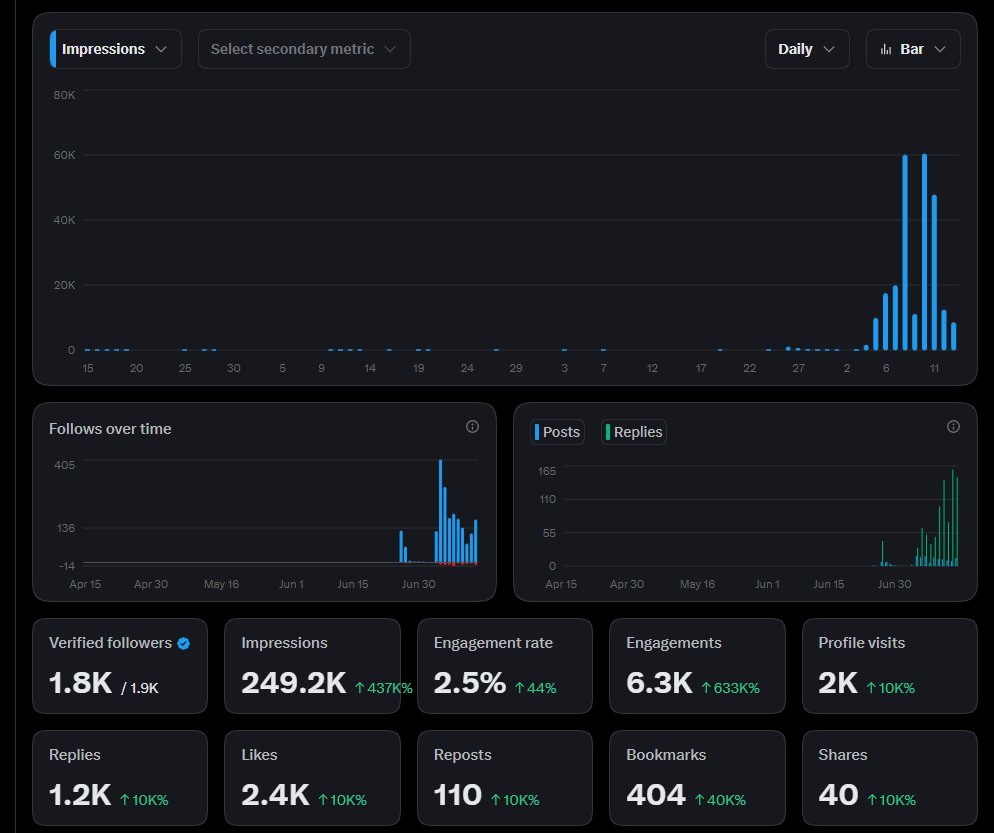
Task: Click the info icon on Follows over time
Action: pos(472,427)
